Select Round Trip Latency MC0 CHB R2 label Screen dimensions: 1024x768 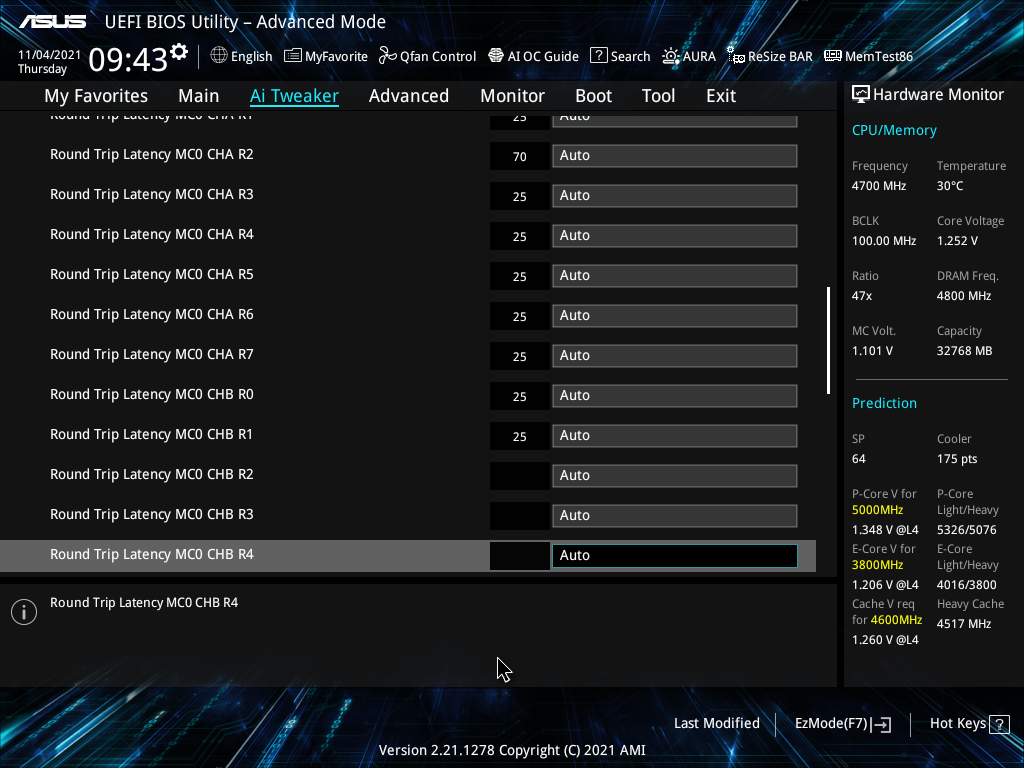point(152,474)
